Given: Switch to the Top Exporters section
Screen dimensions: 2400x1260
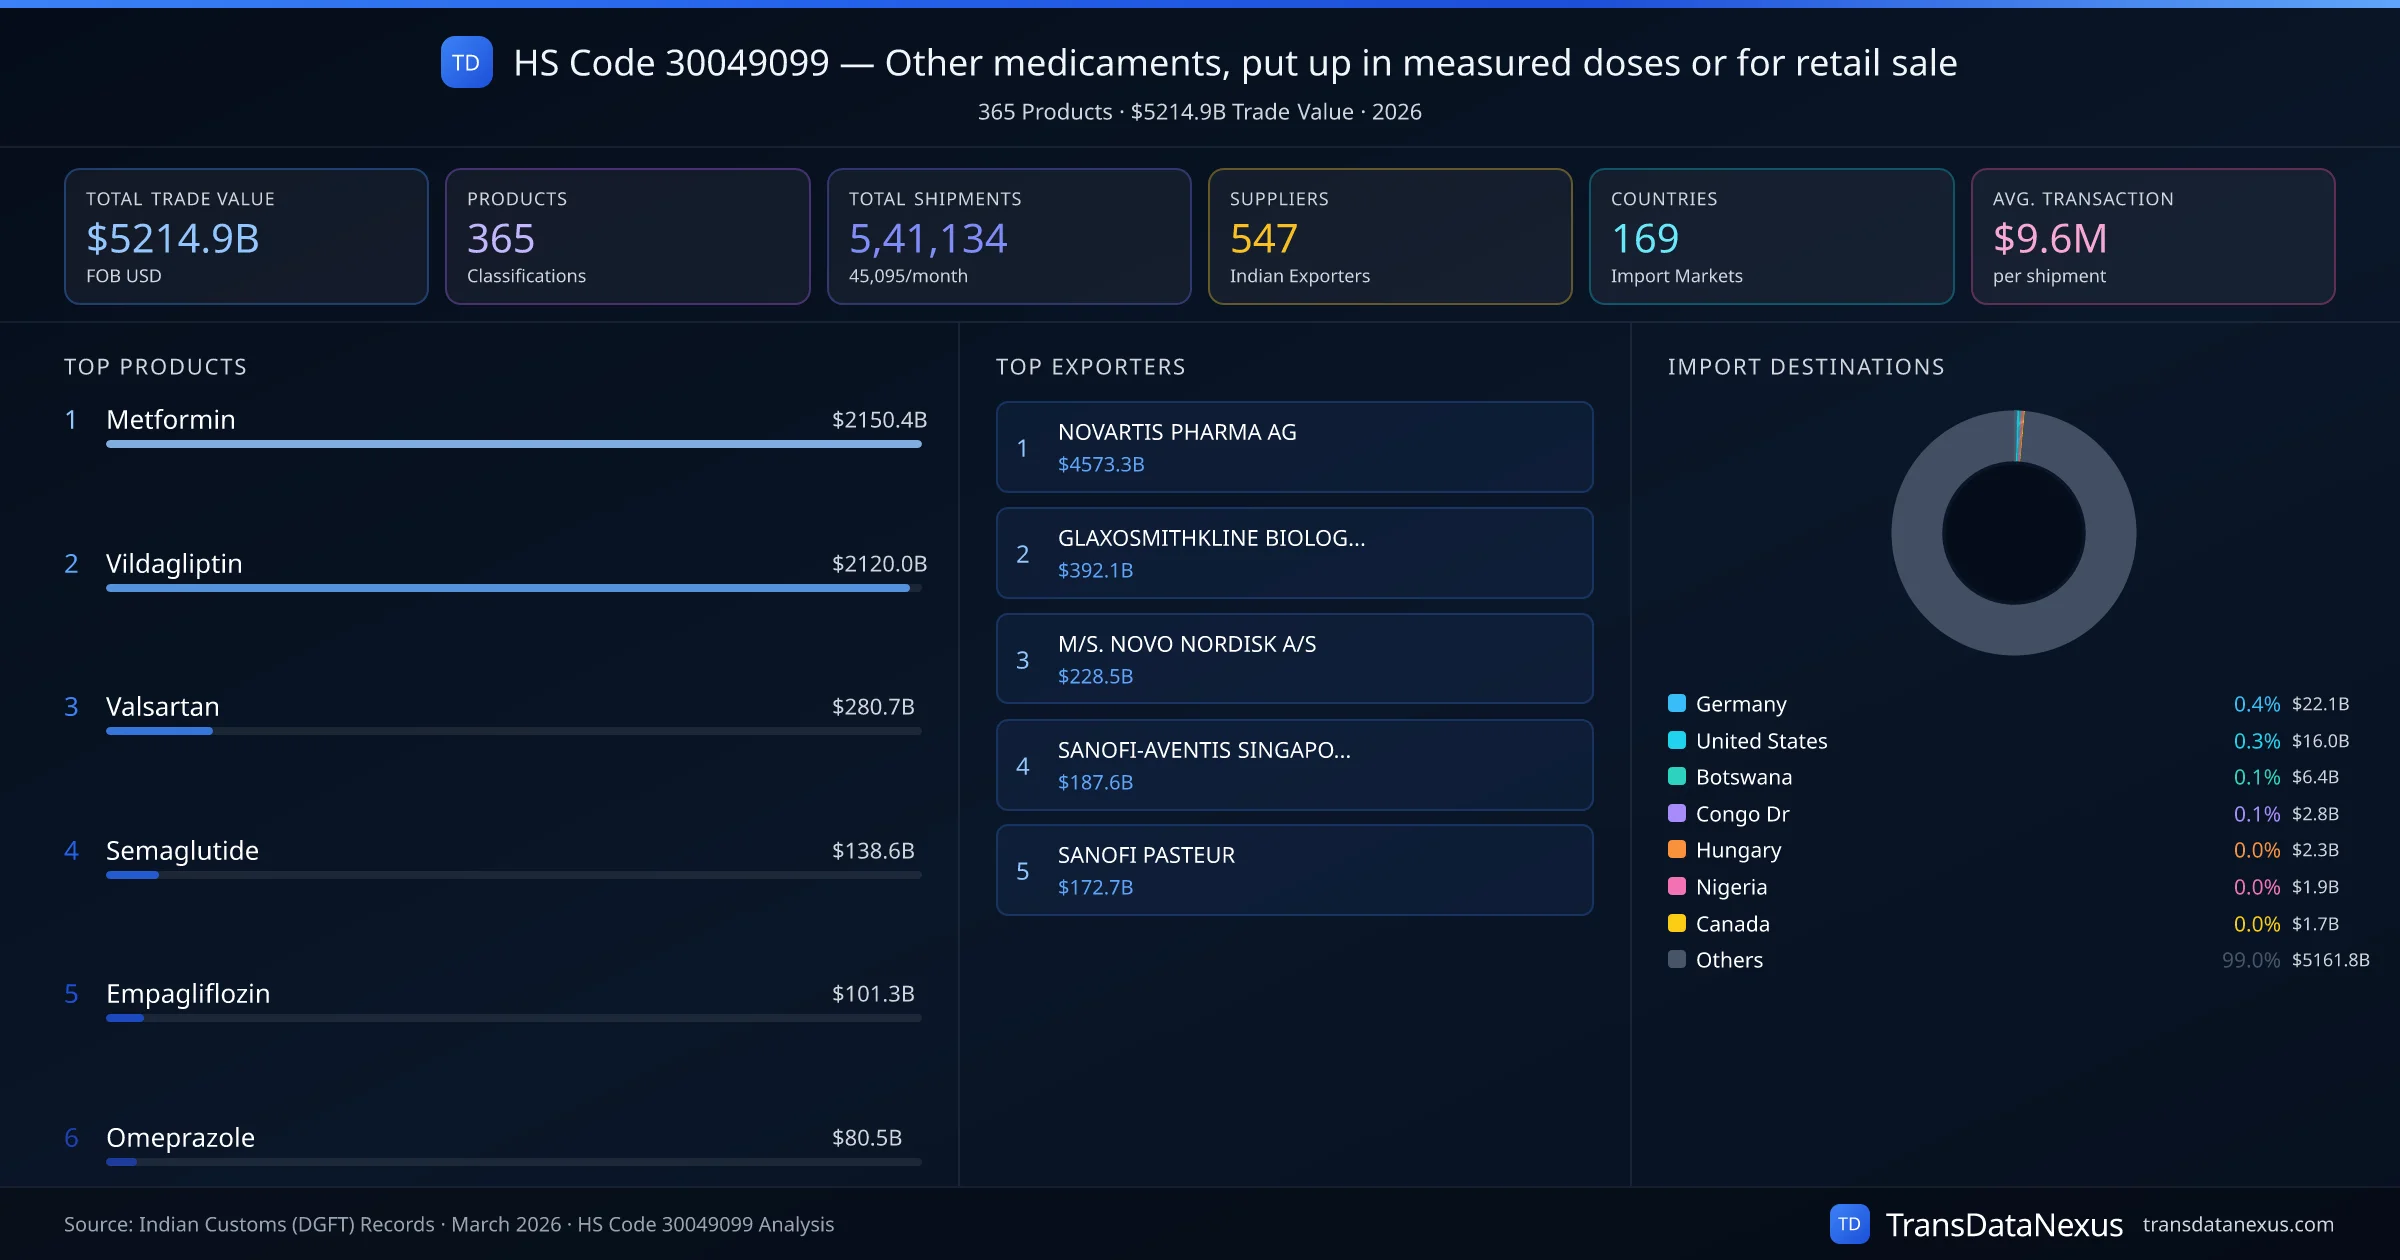Looking at the screenshot, I should point(1092,367).
